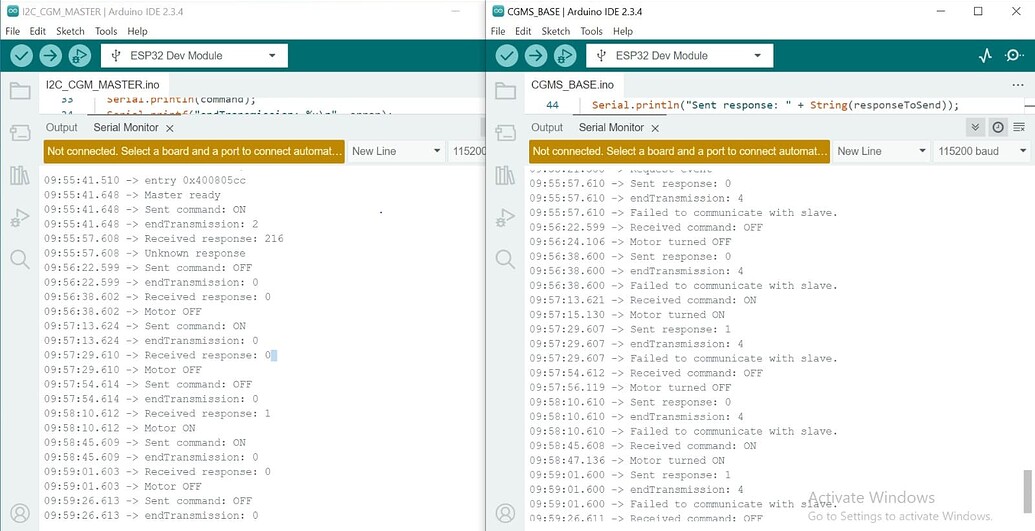Click Verify button in I2C_CGM_MASTER window
1035x531 pixels.
tap(22, 55)
